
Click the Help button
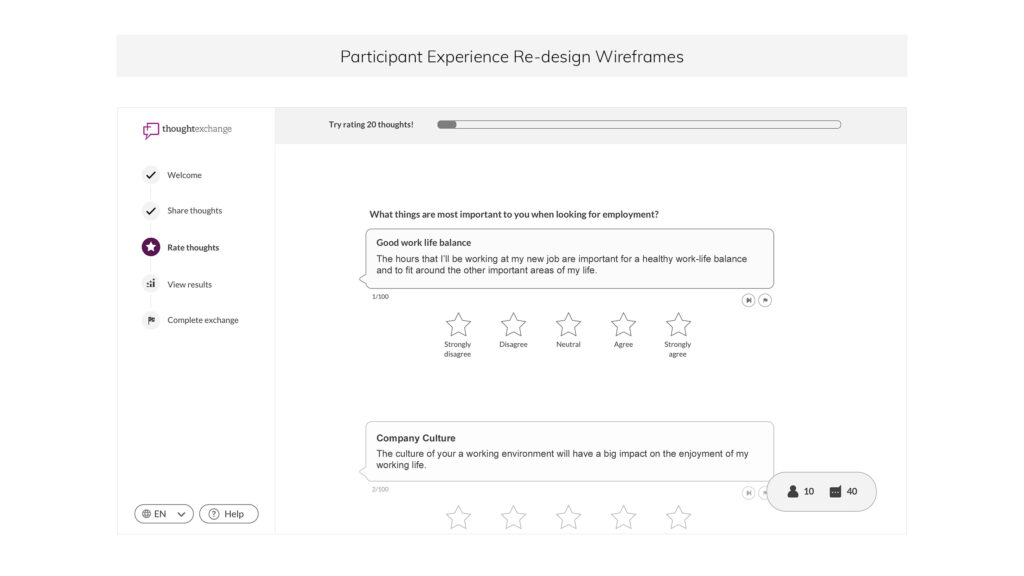tap(229, 514)
